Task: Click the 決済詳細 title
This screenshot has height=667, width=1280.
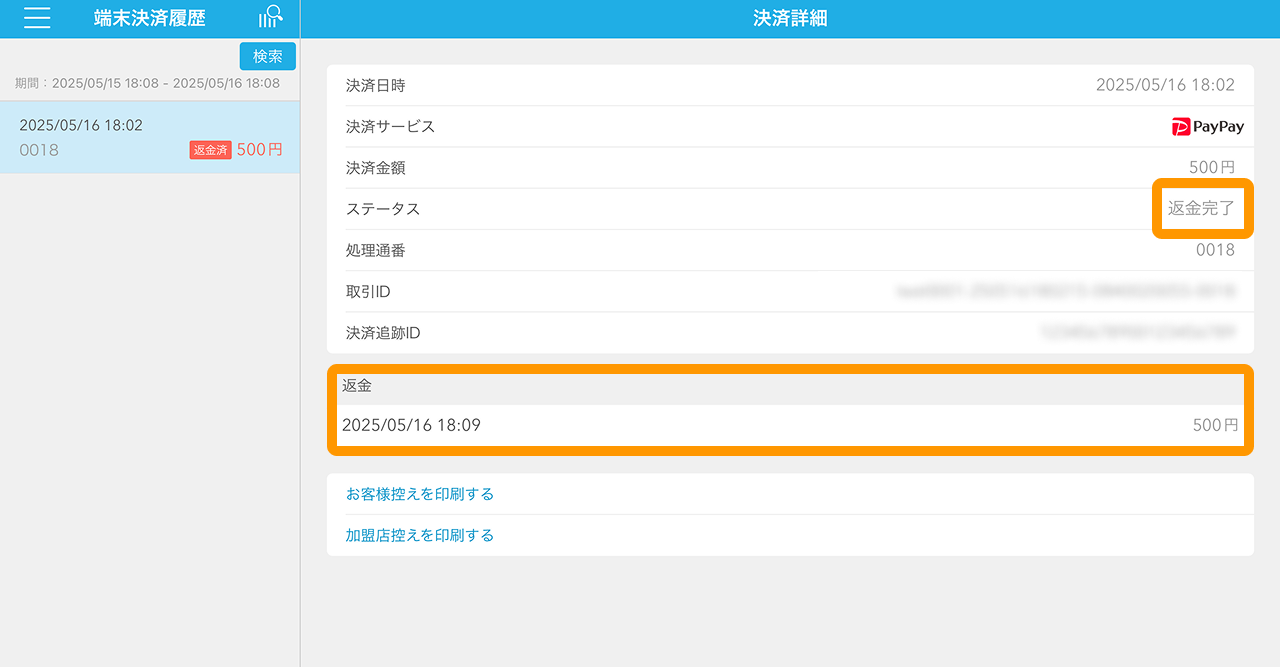Action: (790, 18)
